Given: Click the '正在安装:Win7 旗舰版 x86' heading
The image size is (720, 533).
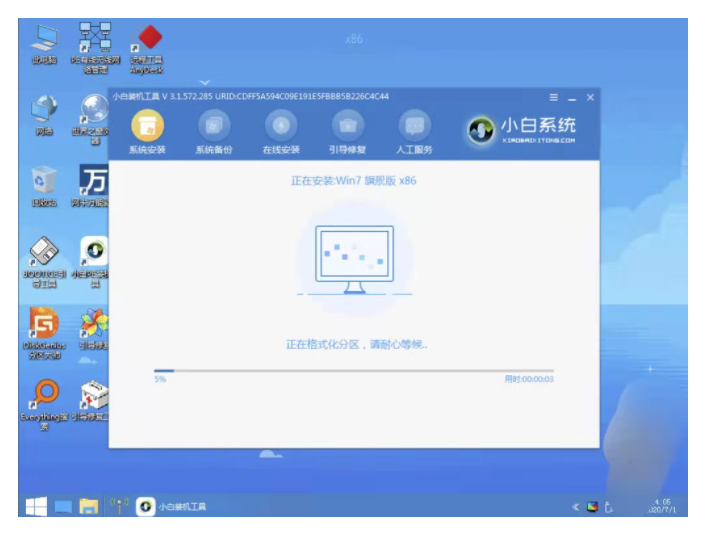Looking at the screenshot, I should [354, 181].
